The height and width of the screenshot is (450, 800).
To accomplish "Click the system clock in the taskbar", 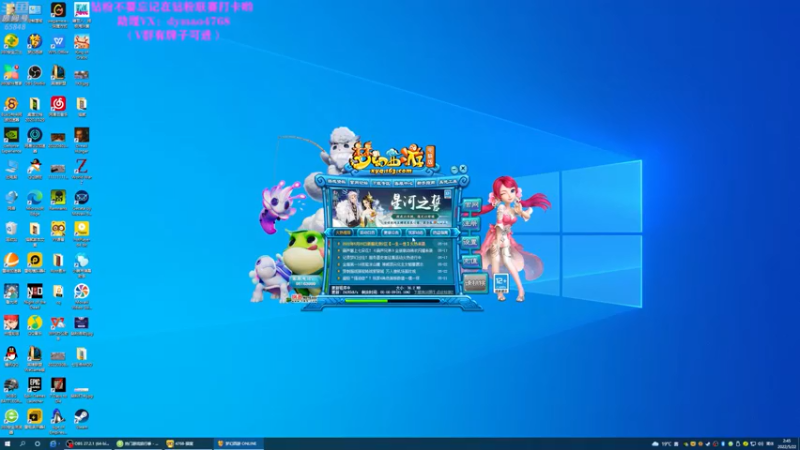I will coord(787,444).
